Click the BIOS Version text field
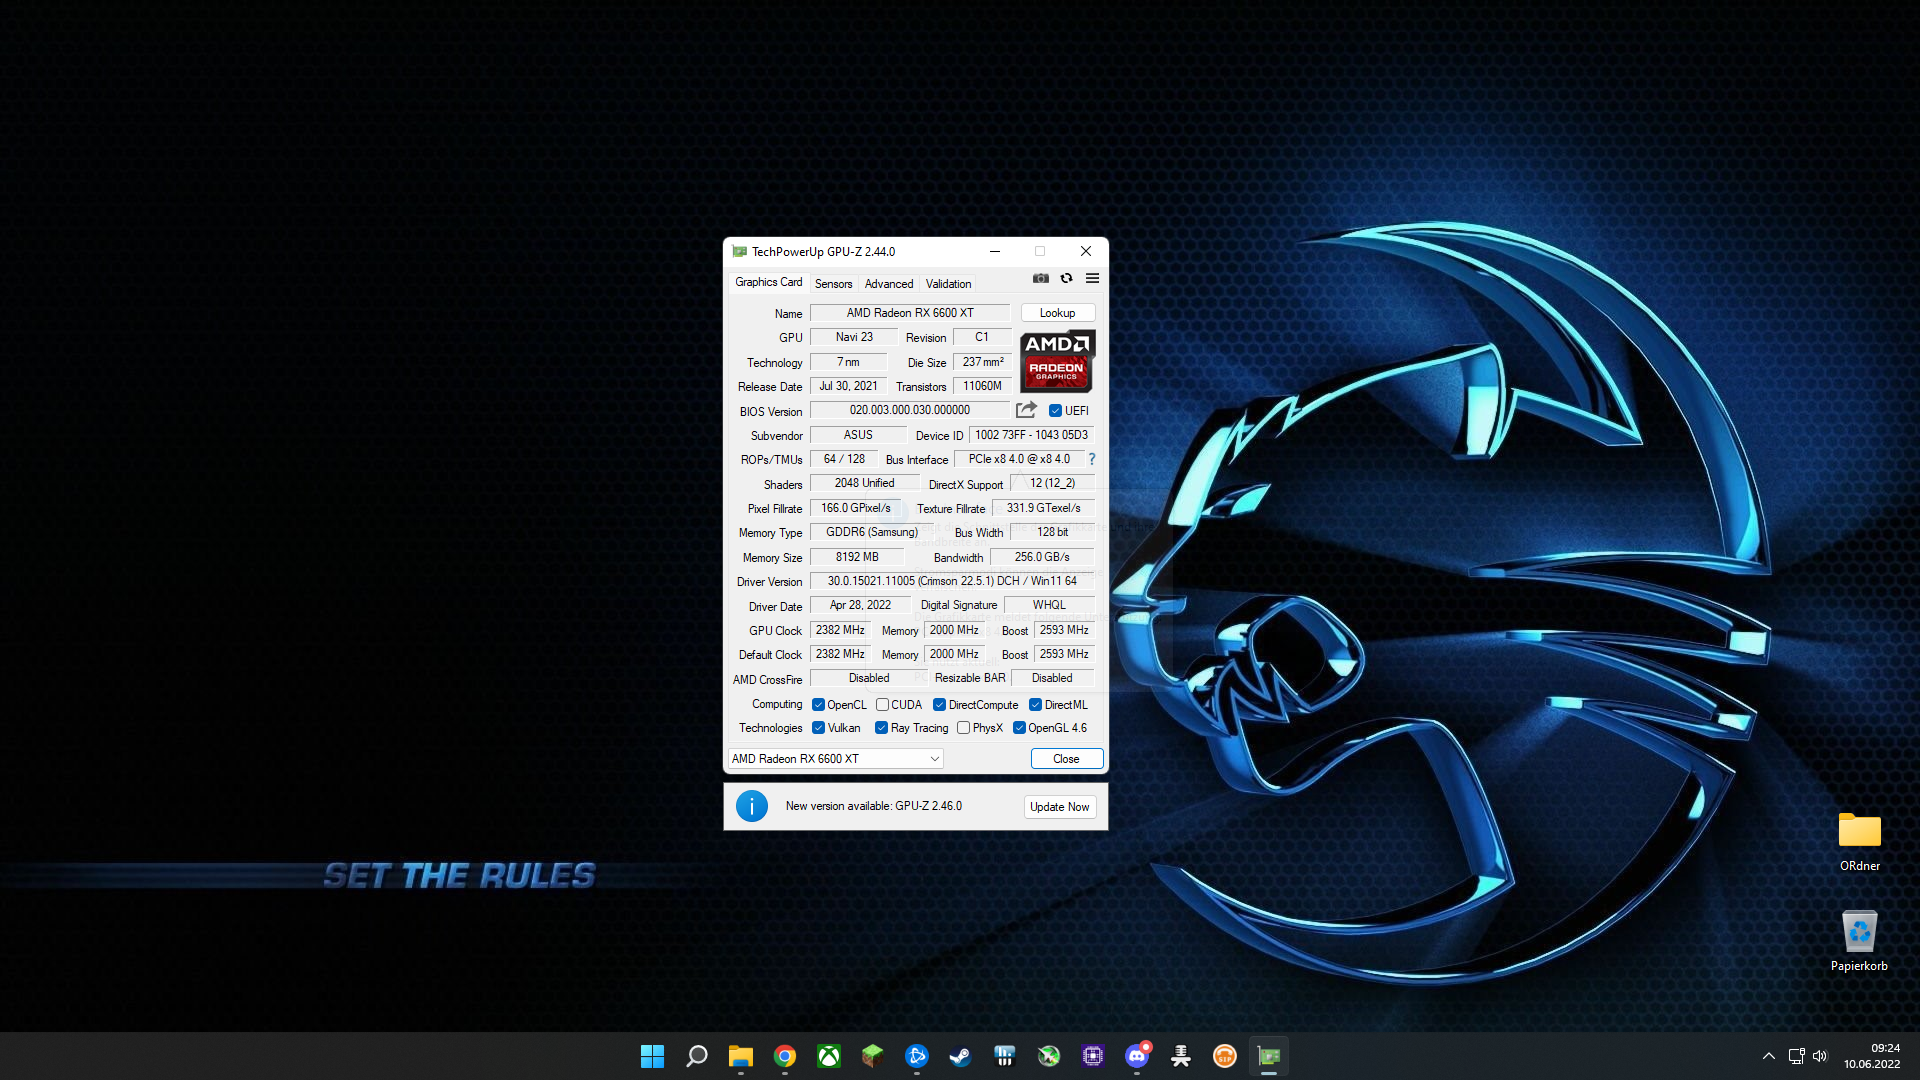 click(x=909, y=410)
